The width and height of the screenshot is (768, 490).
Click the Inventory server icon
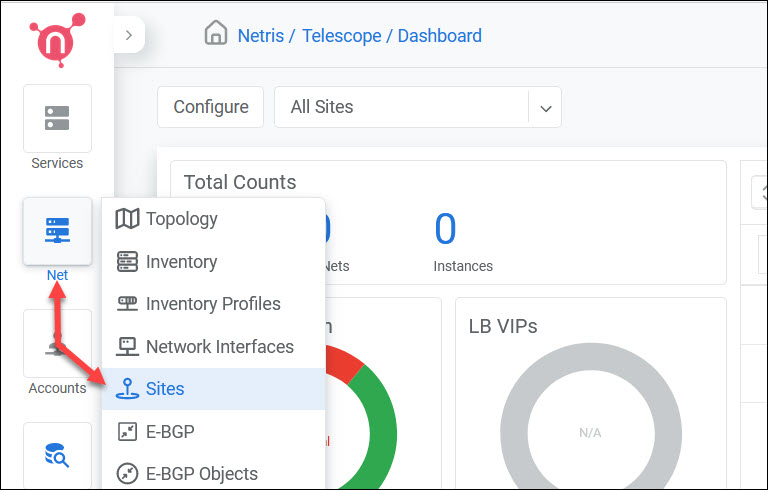[x=127, y=261]
